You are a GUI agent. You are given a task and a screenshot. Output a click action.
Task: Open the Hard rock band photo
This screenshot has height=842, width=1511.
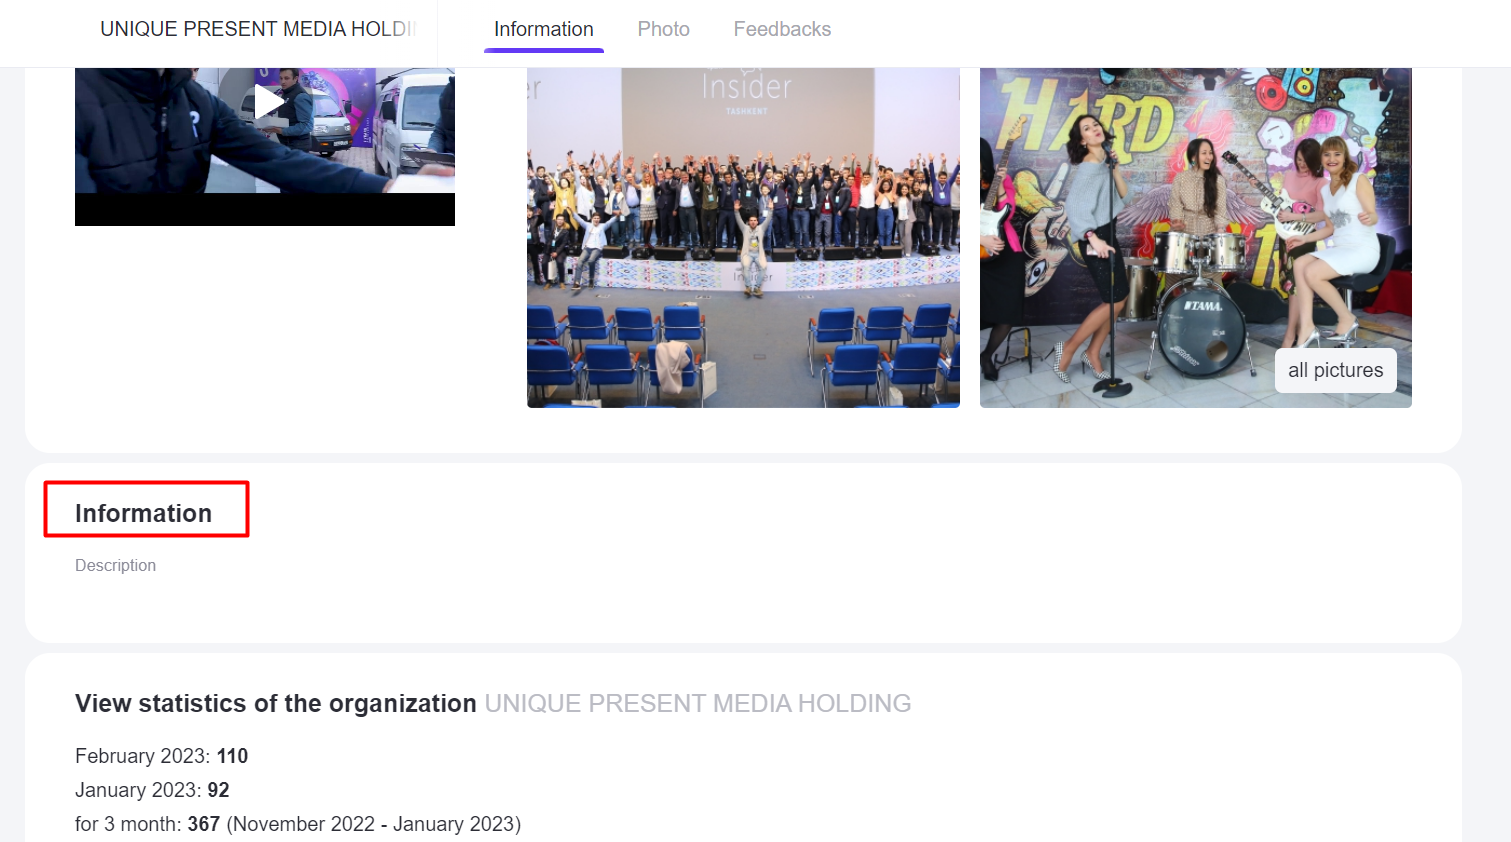[x=1196, y=238]
